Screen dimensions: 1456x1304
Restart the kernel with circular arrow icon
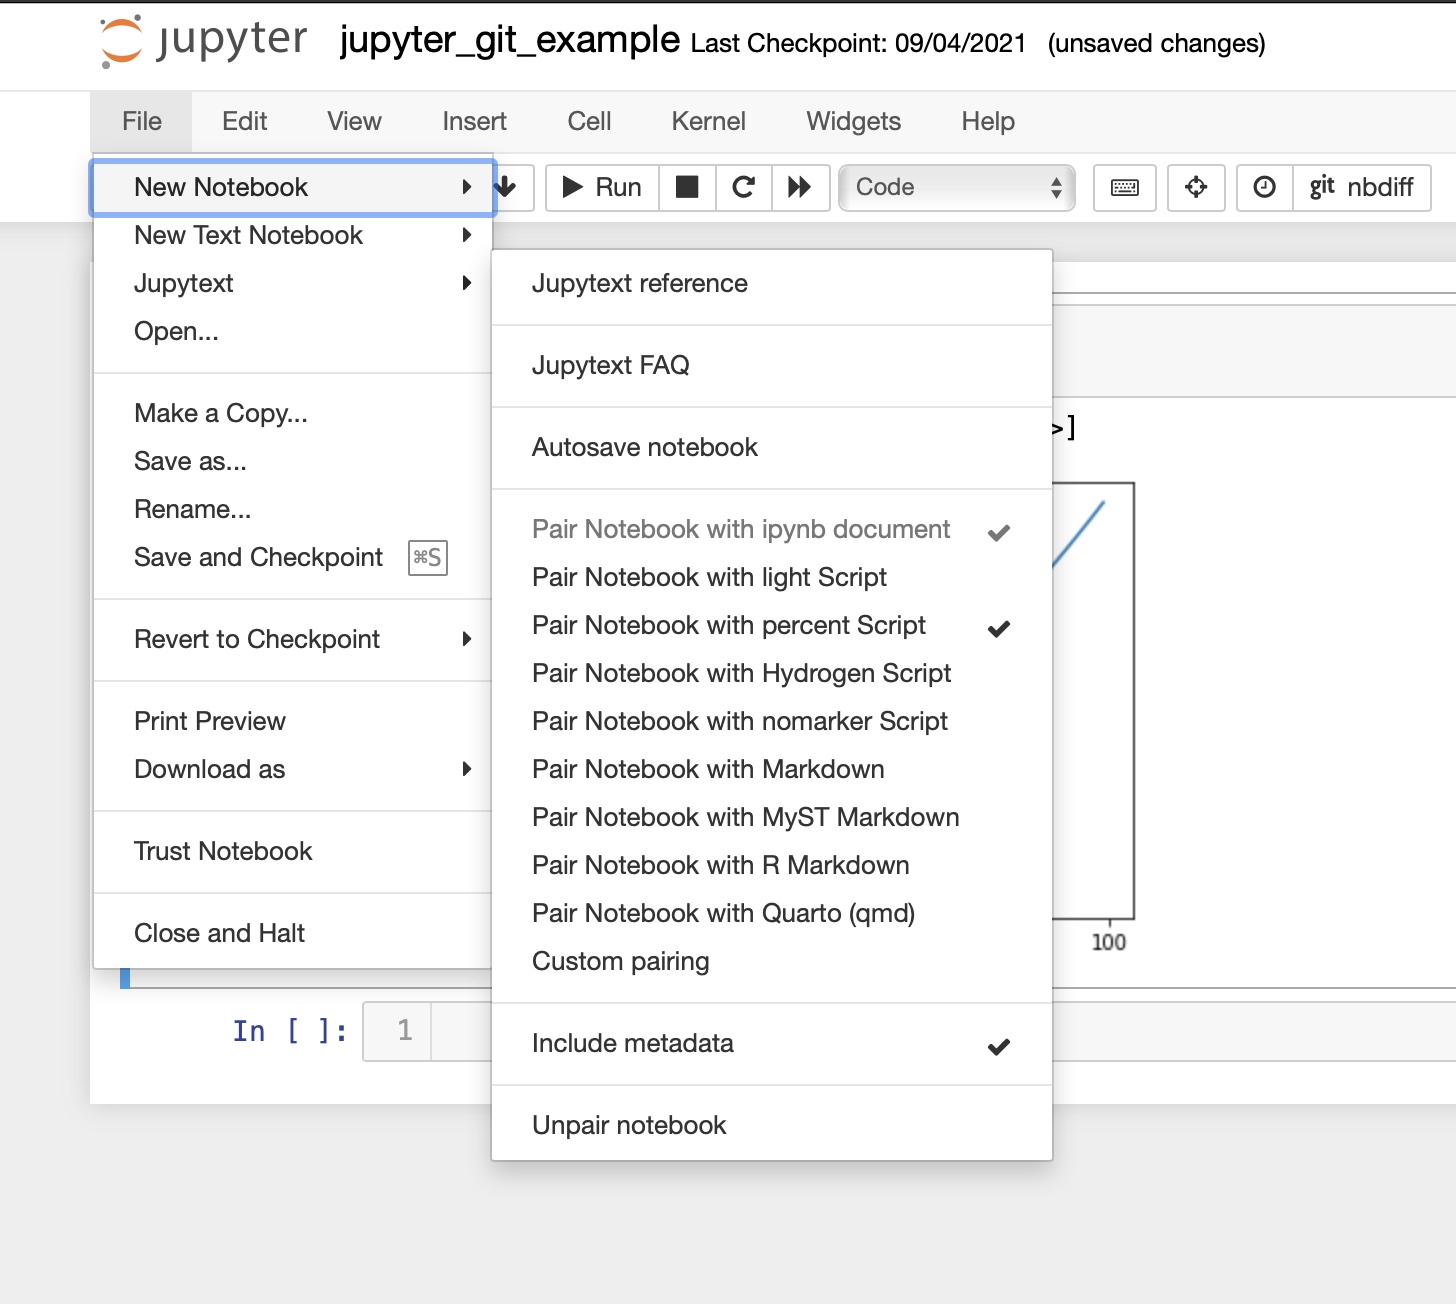pyautogui.click(x=743, y=187)
